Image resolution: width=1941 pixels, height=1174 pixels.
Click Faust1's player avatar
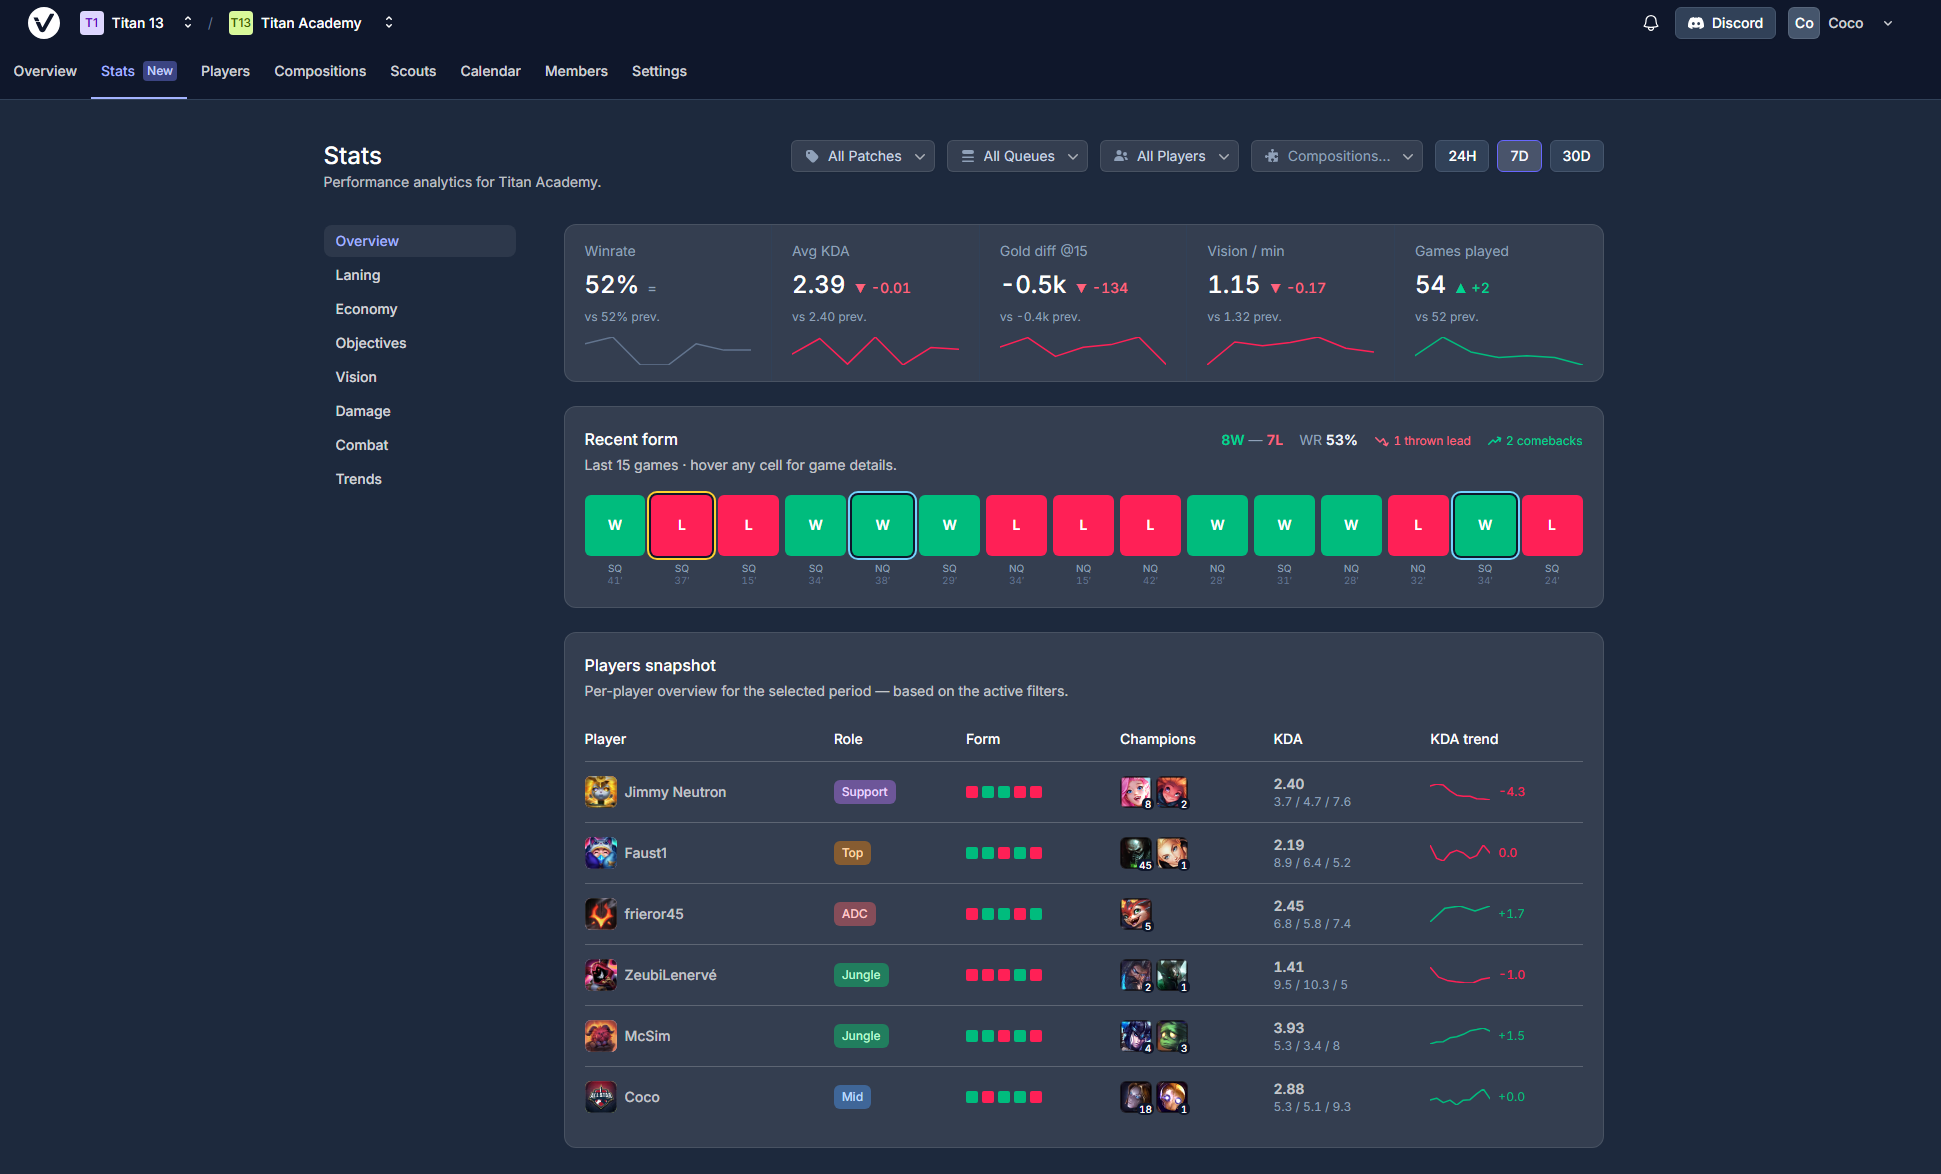[600, 853]
